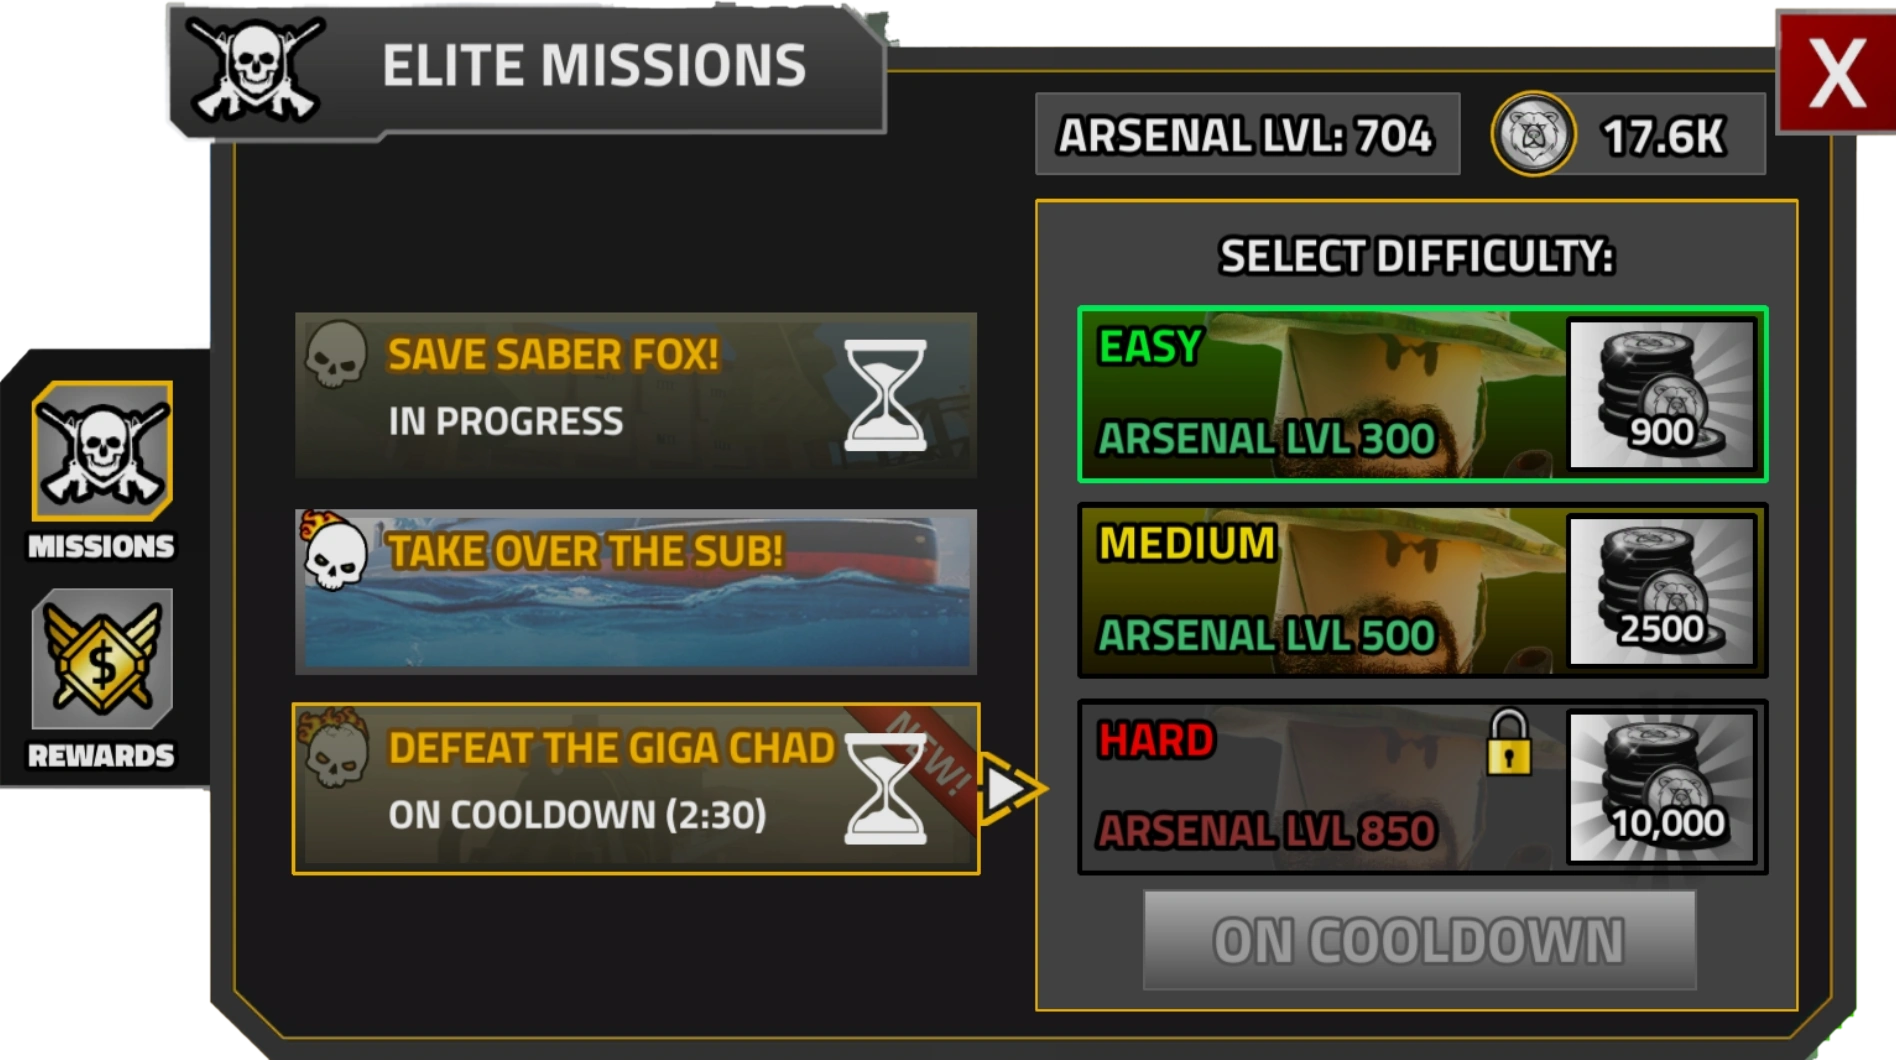Click the On Cooldown button
Screen dimensions: 1896x1060
(x=1419, y=940)
